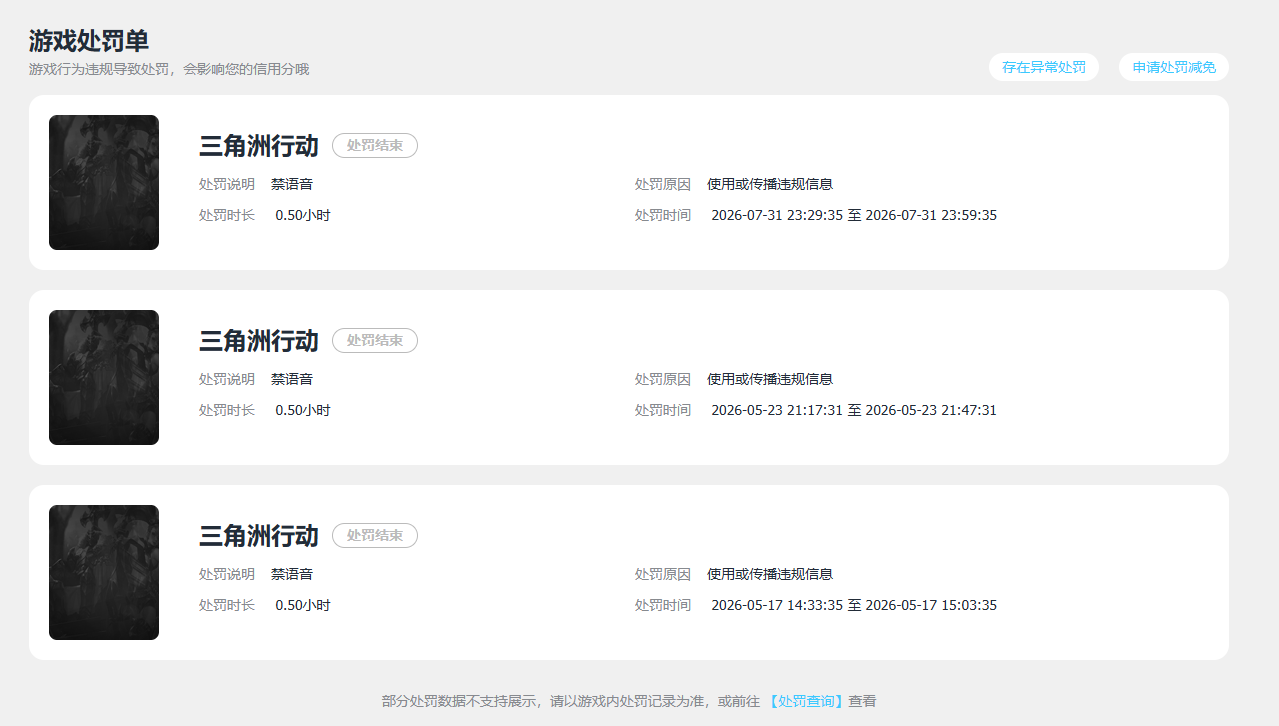Image resolution: width=1279 pixels, height=726 pixels.
Task: Open game thumbnail of the 2026-05-23 penalty card
Action: tap(104, 377)
